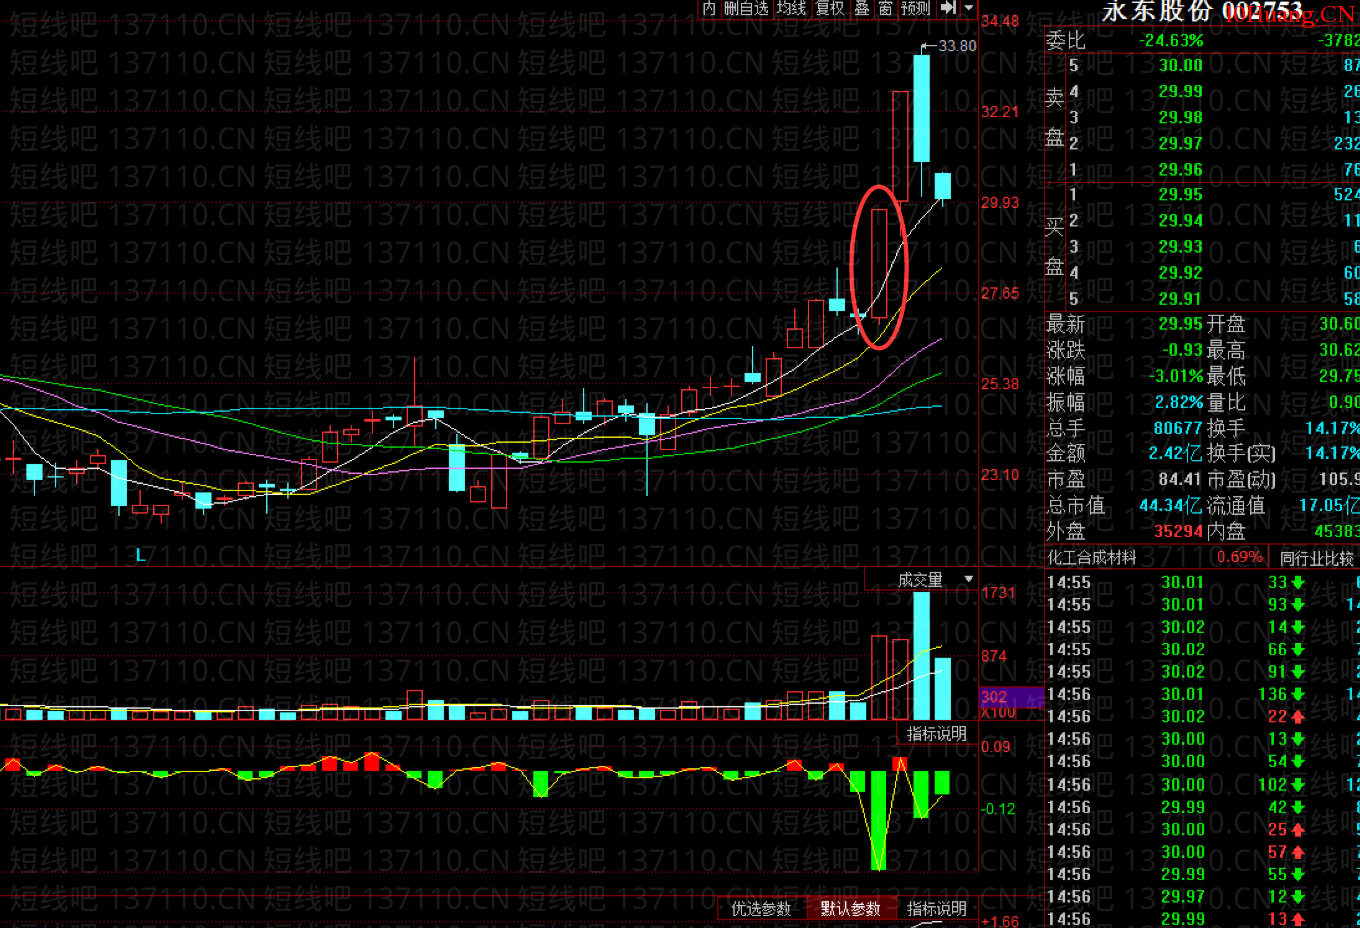
Task: Click the 市盈 value 84.41
Action: point(1181,480)
